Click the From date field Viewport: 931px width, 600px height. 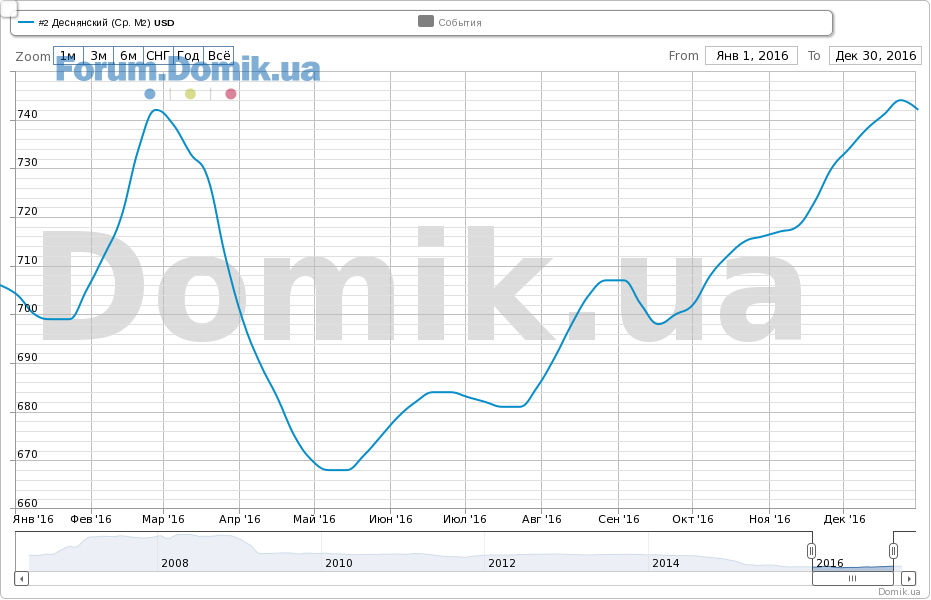tap(751, 56)
